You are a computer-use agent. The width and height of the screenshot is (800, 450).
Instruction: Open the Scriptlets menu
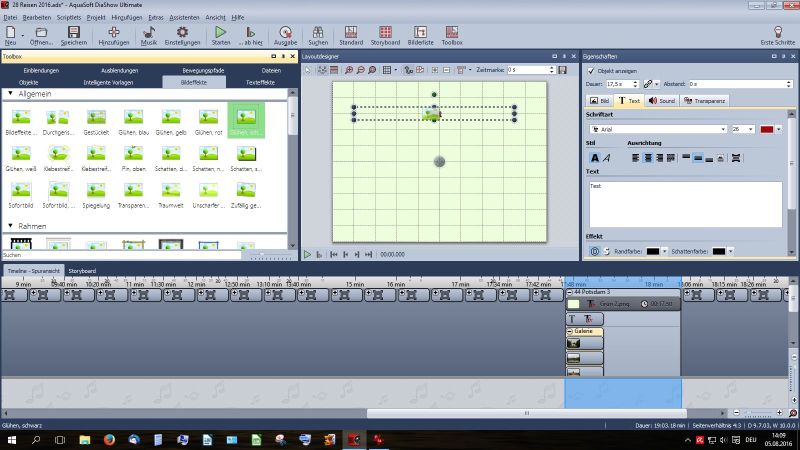69,17
